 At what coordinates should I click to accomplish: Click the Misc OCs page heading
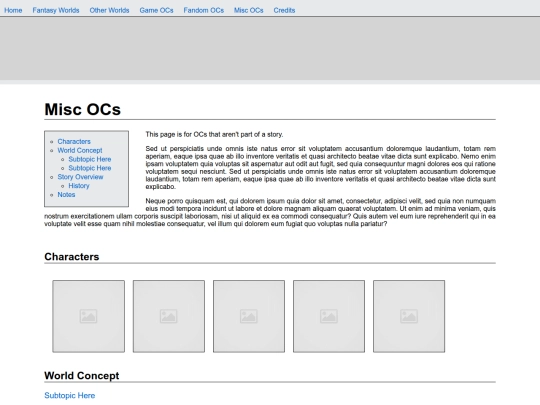[83, 110]
